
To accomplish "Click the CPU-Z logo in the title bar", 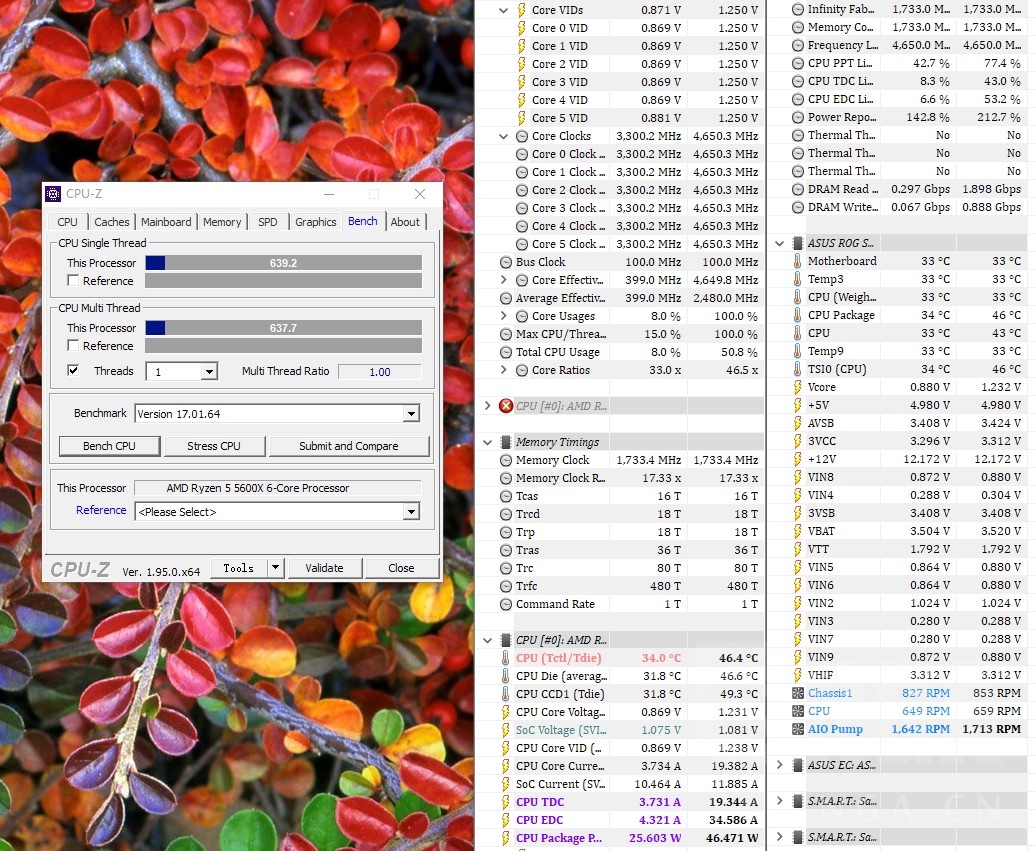I will click(53, 193).
